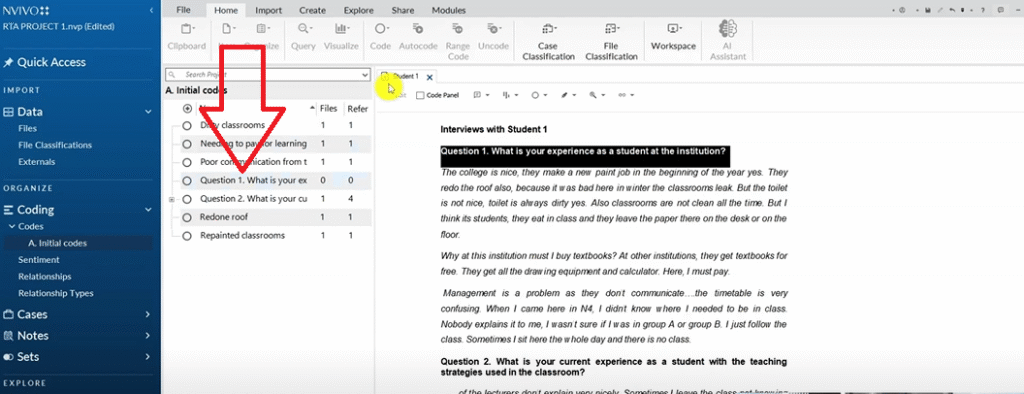Select the circle beside Redone roof
1024x394 pixels.
187,217
